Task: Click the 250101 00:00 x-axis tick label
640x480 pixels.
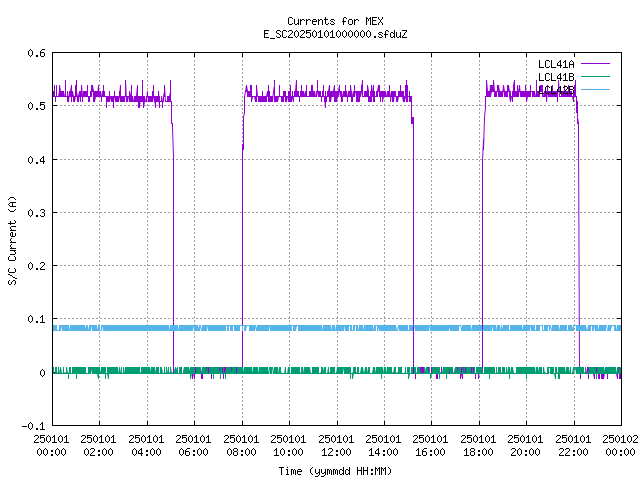Action: [x=51, y=446]
